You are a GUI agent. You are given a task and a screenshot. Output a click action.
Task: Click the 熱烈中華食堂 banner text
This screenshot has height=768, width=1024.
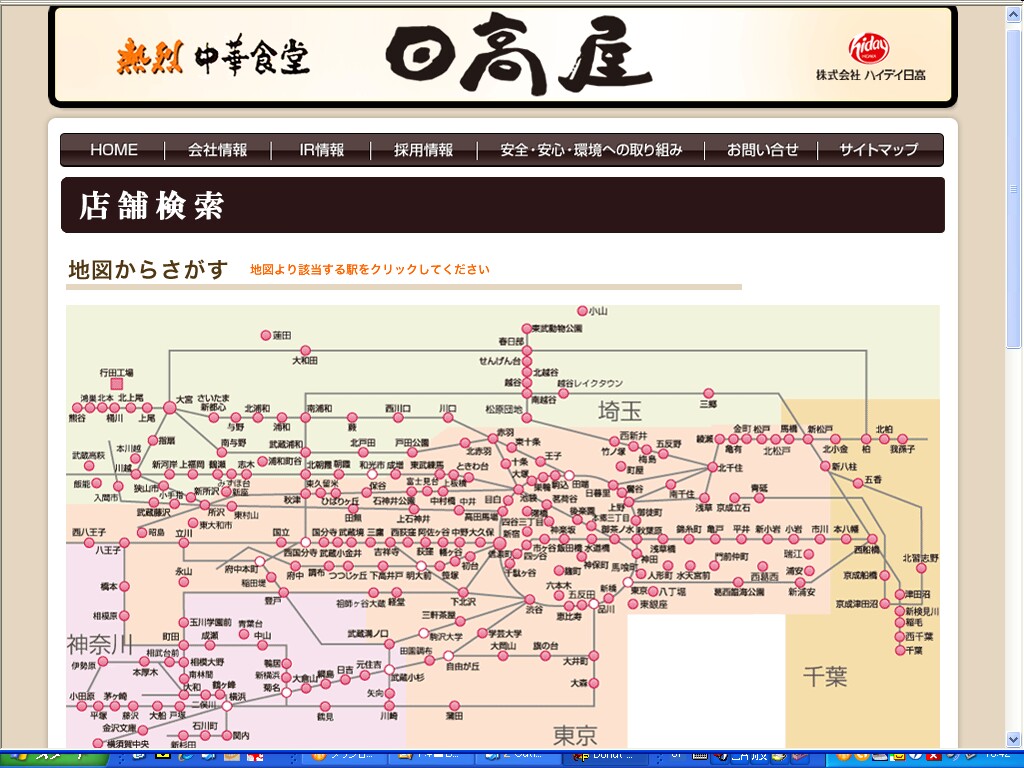click(213, 56)
